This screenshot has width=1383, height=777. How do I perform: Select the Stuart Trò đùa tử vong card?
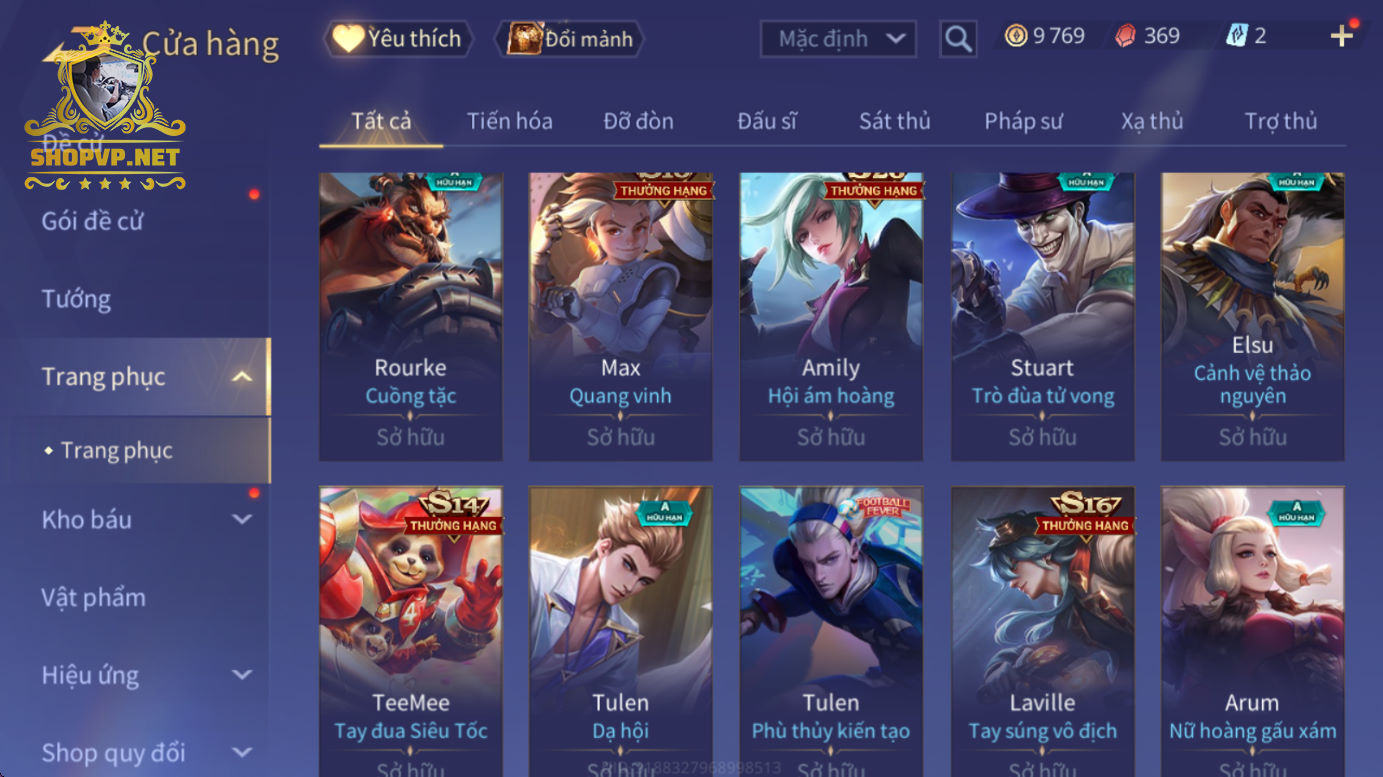(x=1042, y=316)
